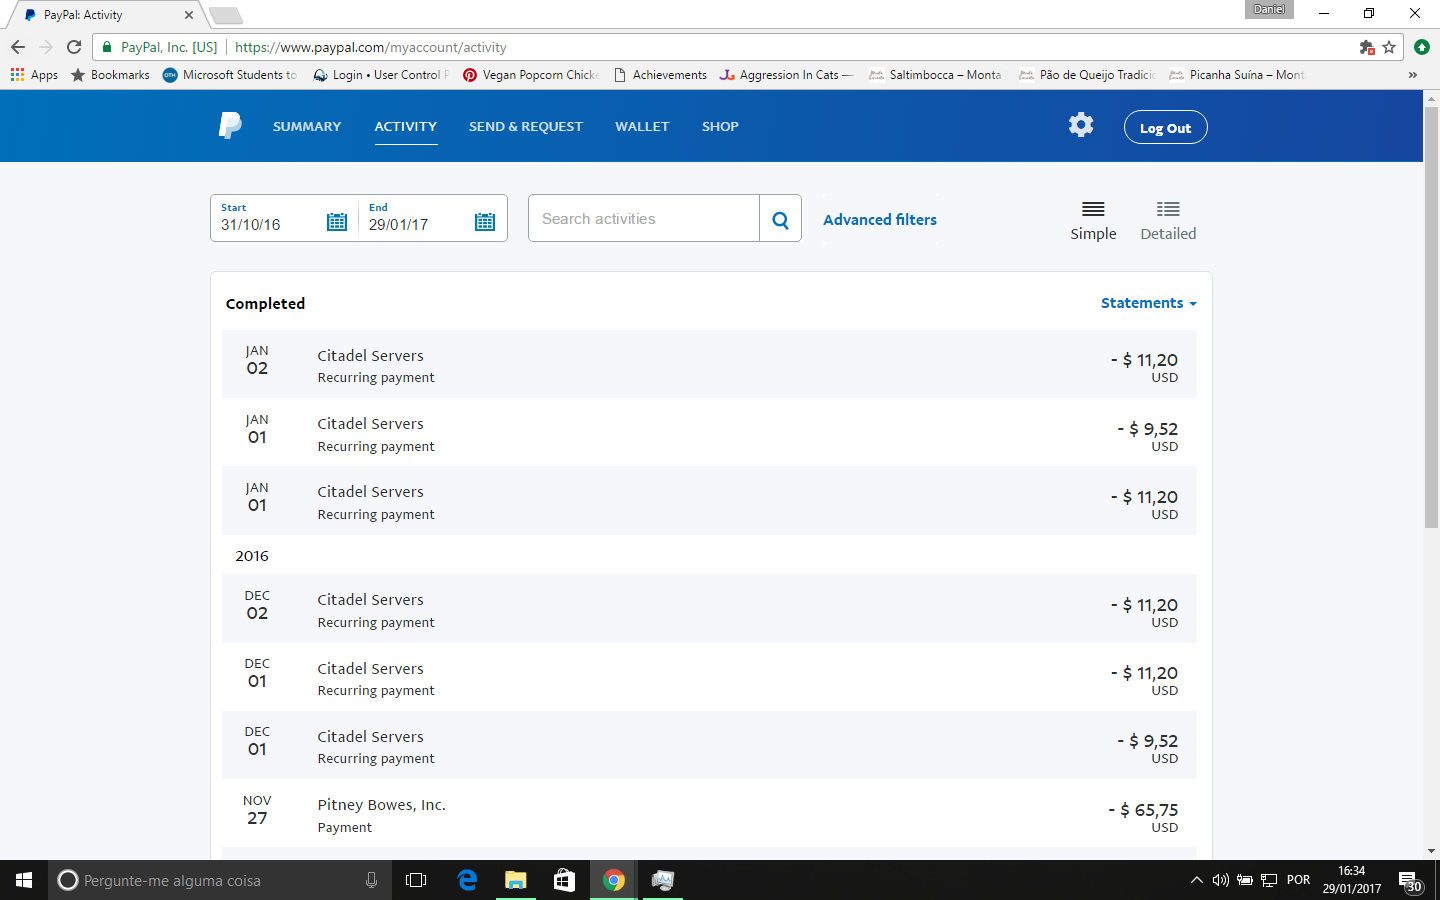Image resolution: width=1440 pixels, height=900 pixels.
Task: Show more bookmarks overflow chevron
Action: pyautogui.click(x=1412, y=75)
